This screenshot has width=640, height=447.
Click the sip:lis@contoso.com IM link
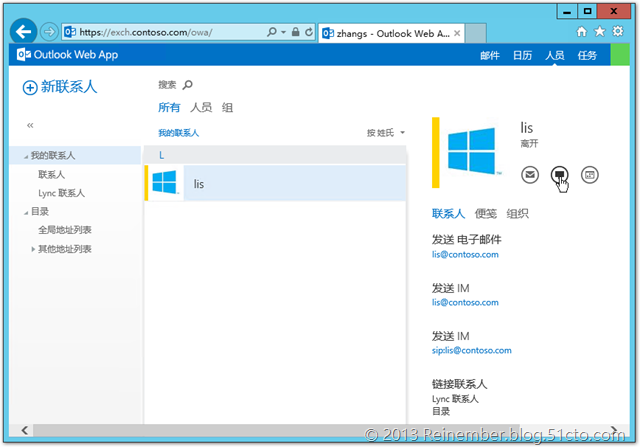(x=471, y=351)
